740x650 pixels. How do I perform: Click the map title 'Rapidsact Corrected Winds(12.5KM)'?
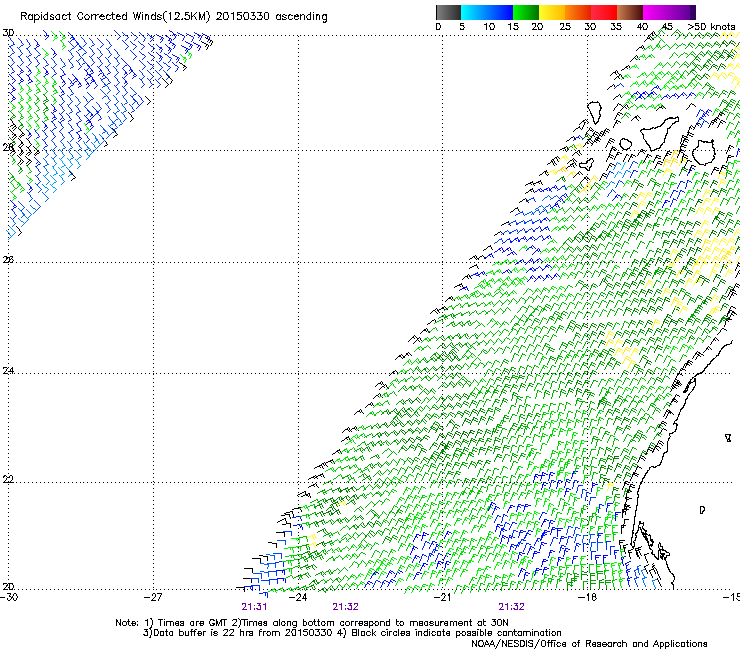tap(115, 17)
